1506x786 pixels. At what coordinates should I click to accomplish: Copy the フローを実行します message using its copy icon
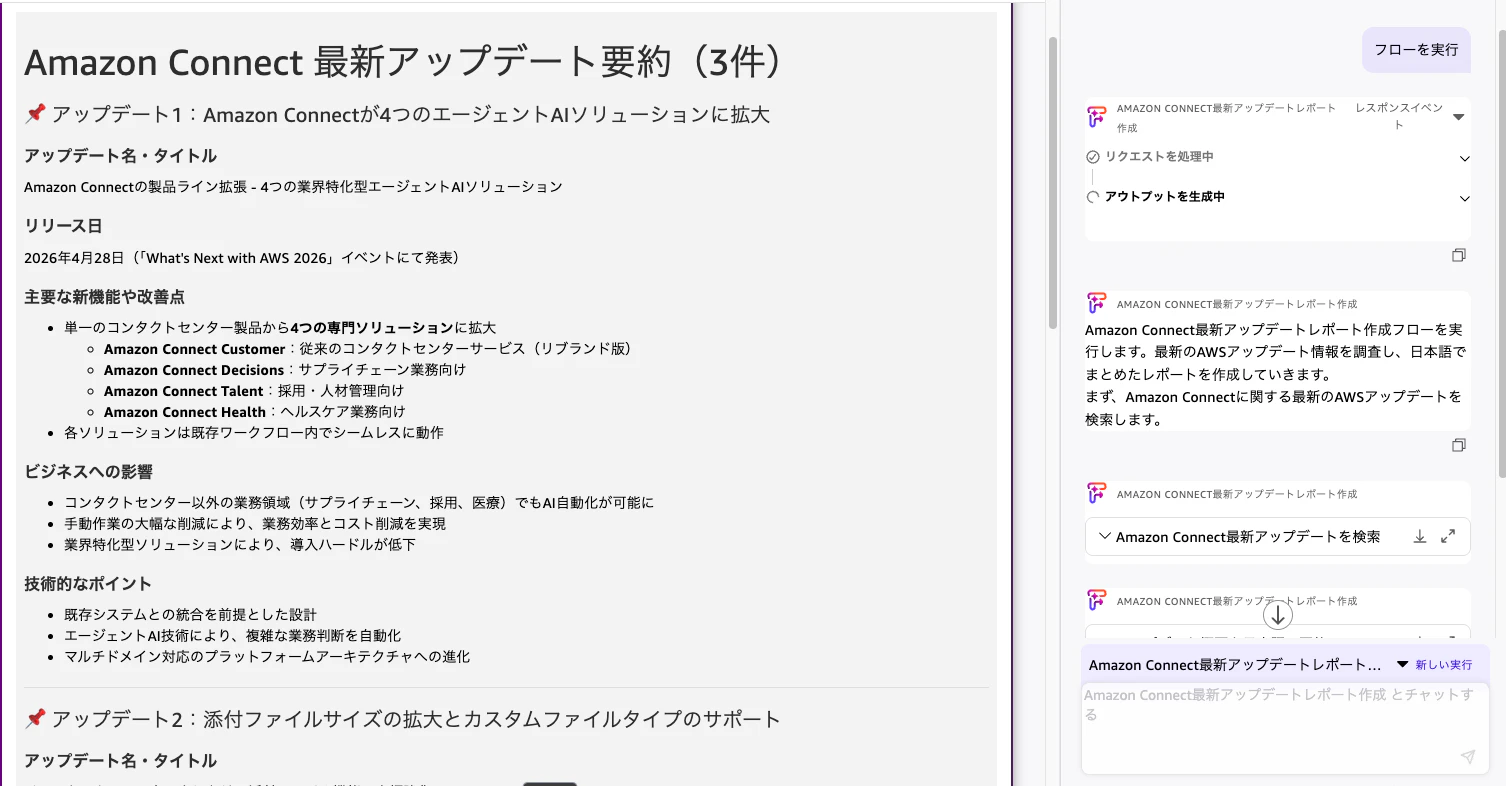pos(1458,445)
